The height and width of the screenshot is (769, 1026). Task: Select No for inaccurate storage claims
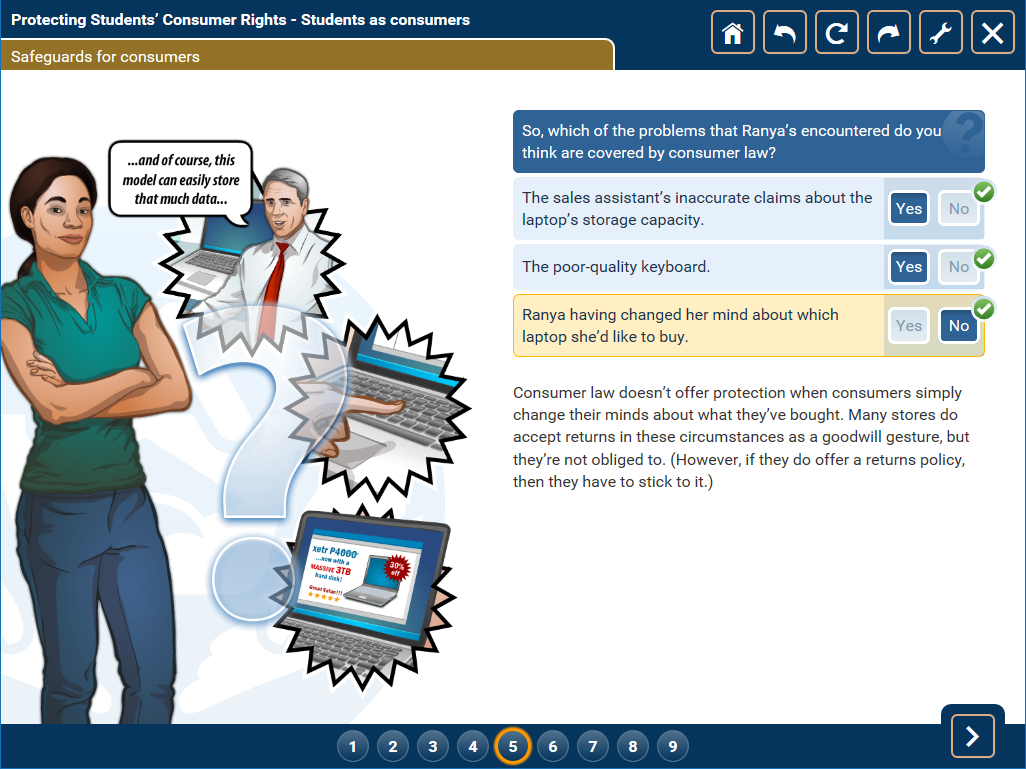click(x=958, y=209)
